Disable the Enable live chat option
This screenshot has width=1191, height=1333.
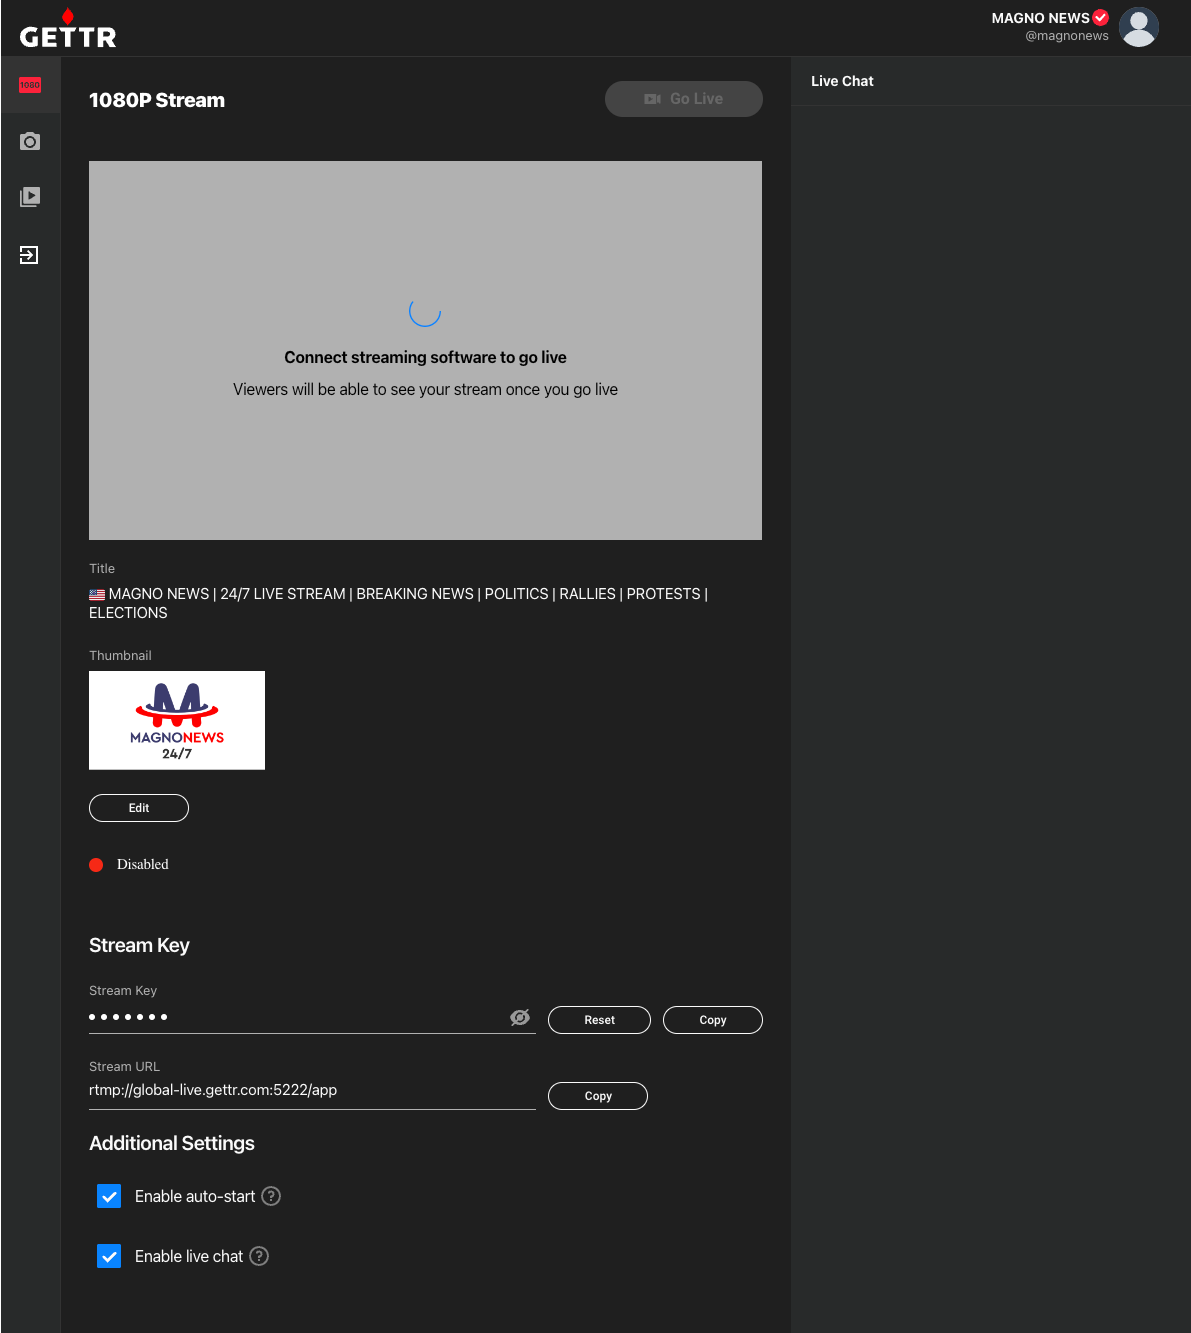click(109, 1256)
